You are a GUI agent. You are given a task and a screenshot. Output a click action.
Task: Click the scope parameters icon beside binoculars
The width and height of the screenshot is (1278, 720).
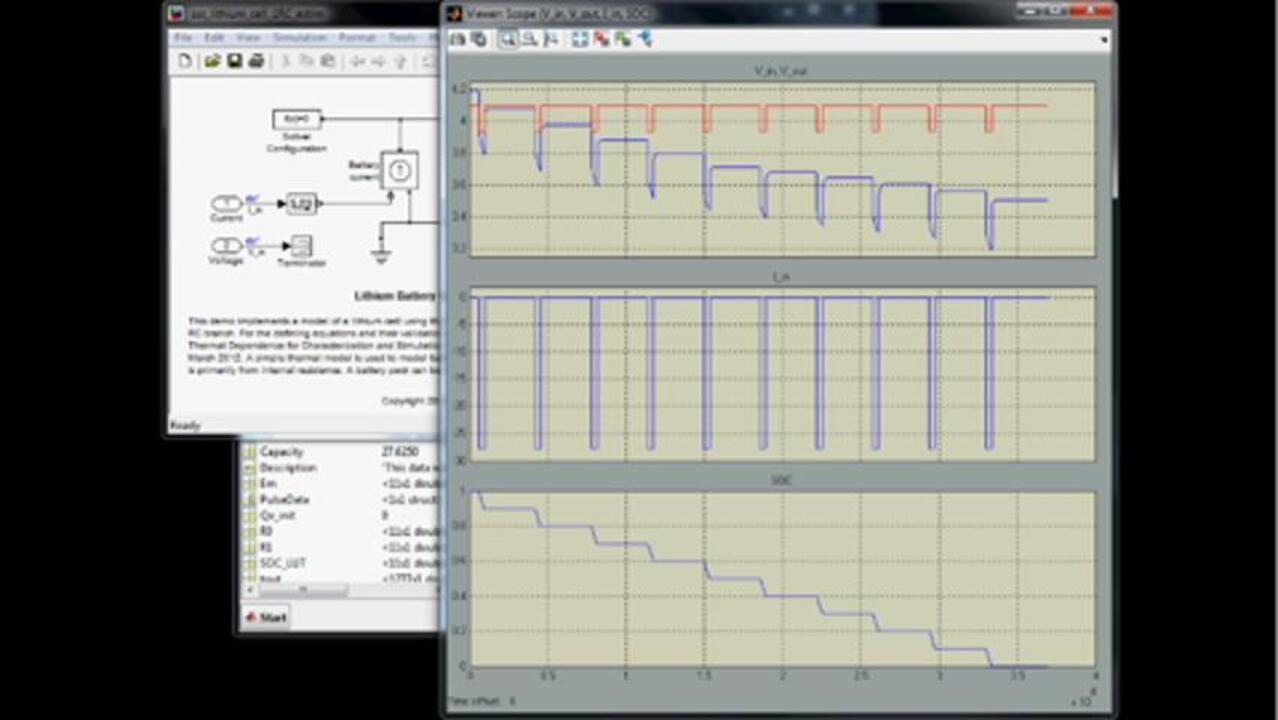[479, 39]
